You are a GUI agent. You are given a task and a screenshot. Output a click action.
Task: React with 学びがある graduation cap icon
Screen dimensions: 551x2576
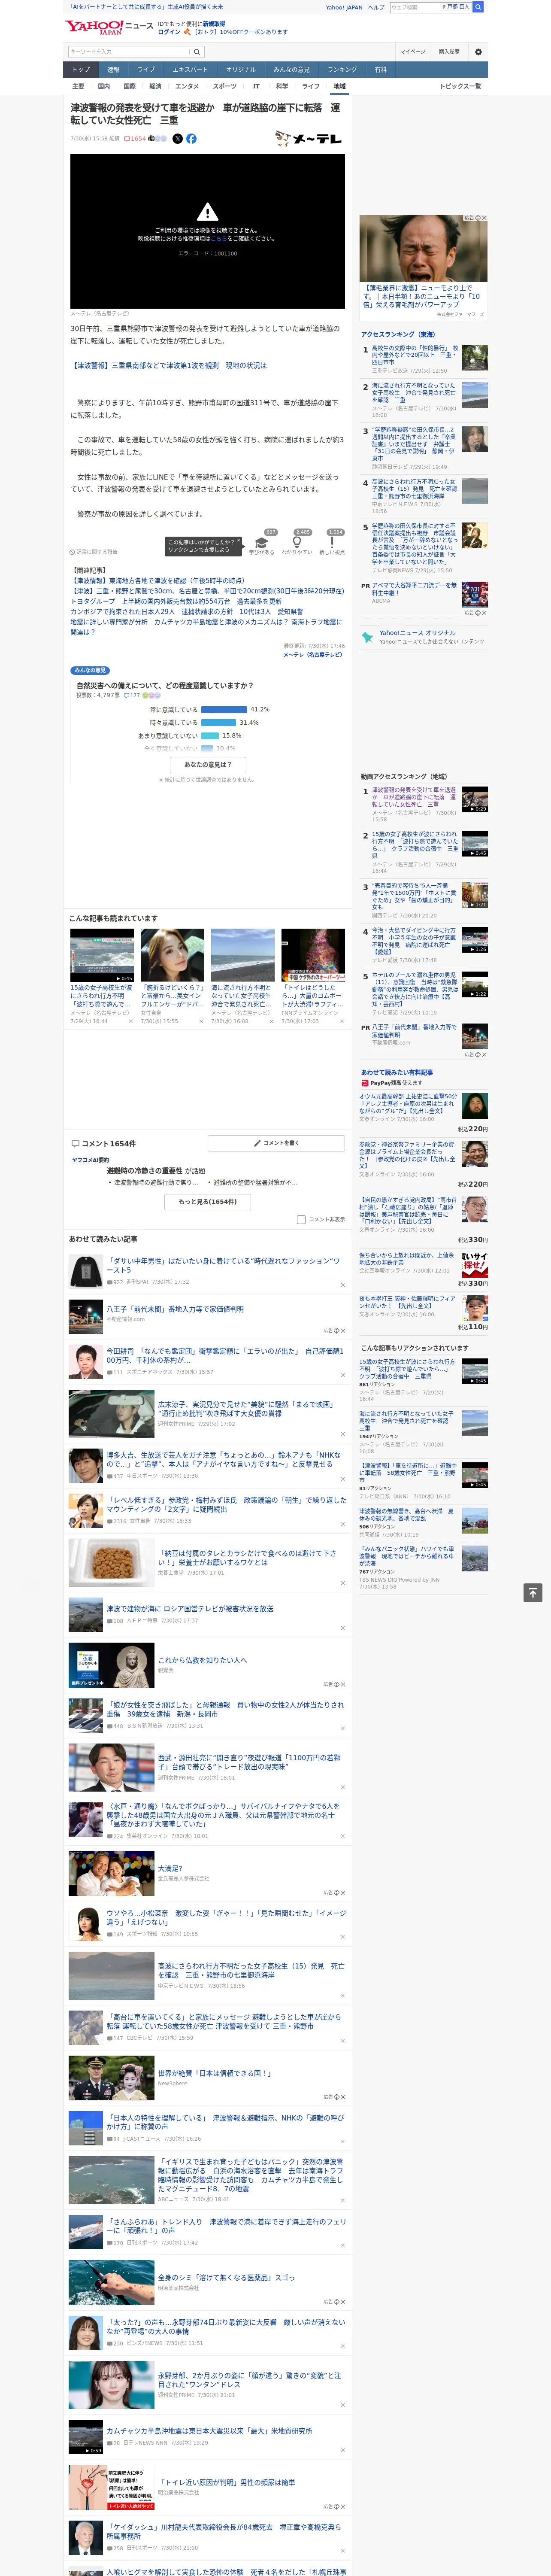click(262, 543)
